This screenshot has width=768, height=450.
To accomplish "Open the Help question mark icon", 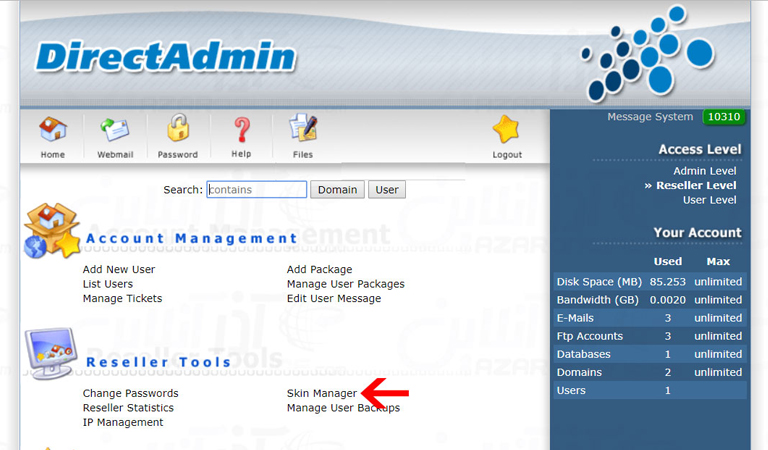I will tap(241, 129).
